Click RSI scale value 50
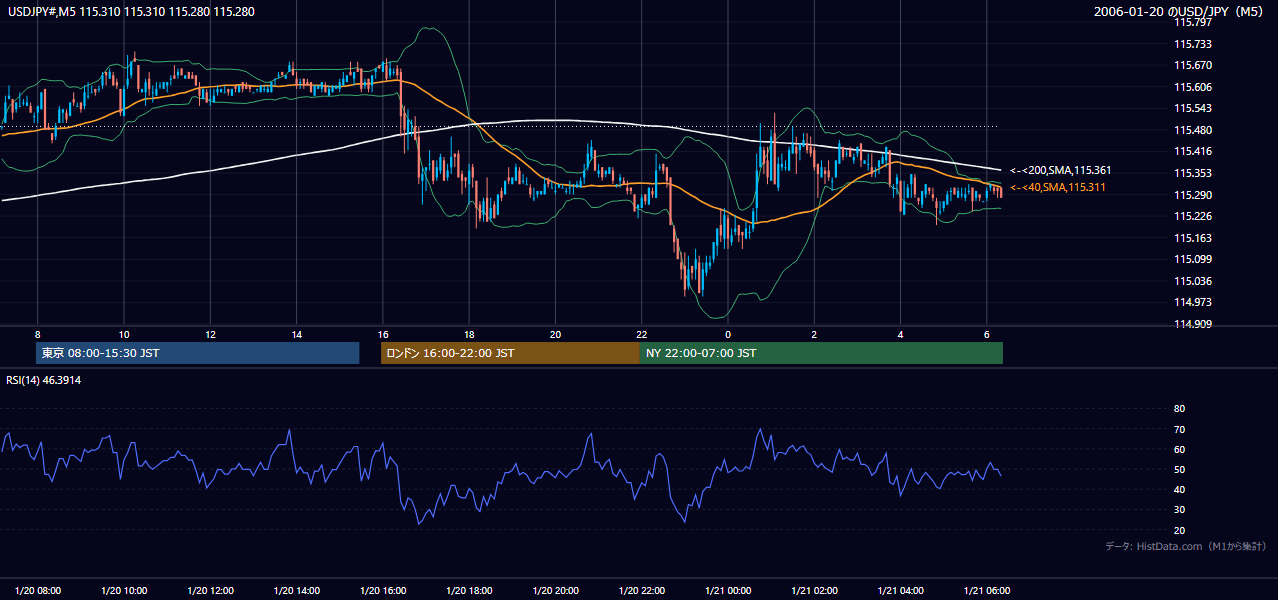 click(x=1179, y=469)
